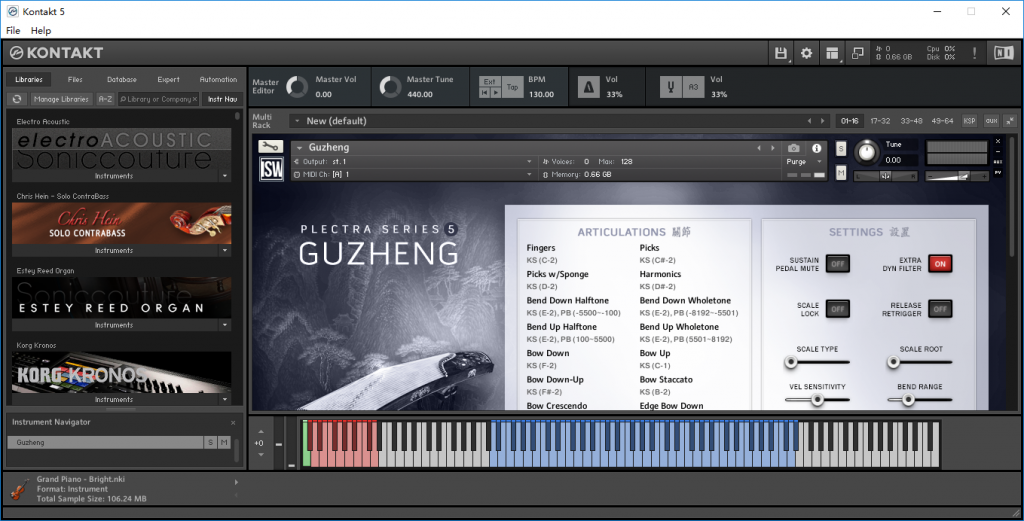Click the metronome icon
This screenshot has width=1024, height=521.
click(x=588, y=87)
